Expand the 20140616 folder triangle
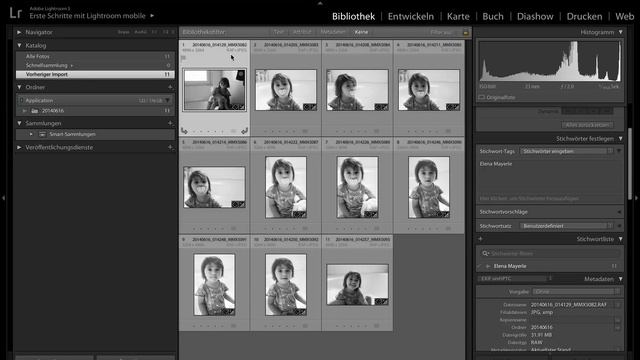 click(x=25, y=111)
